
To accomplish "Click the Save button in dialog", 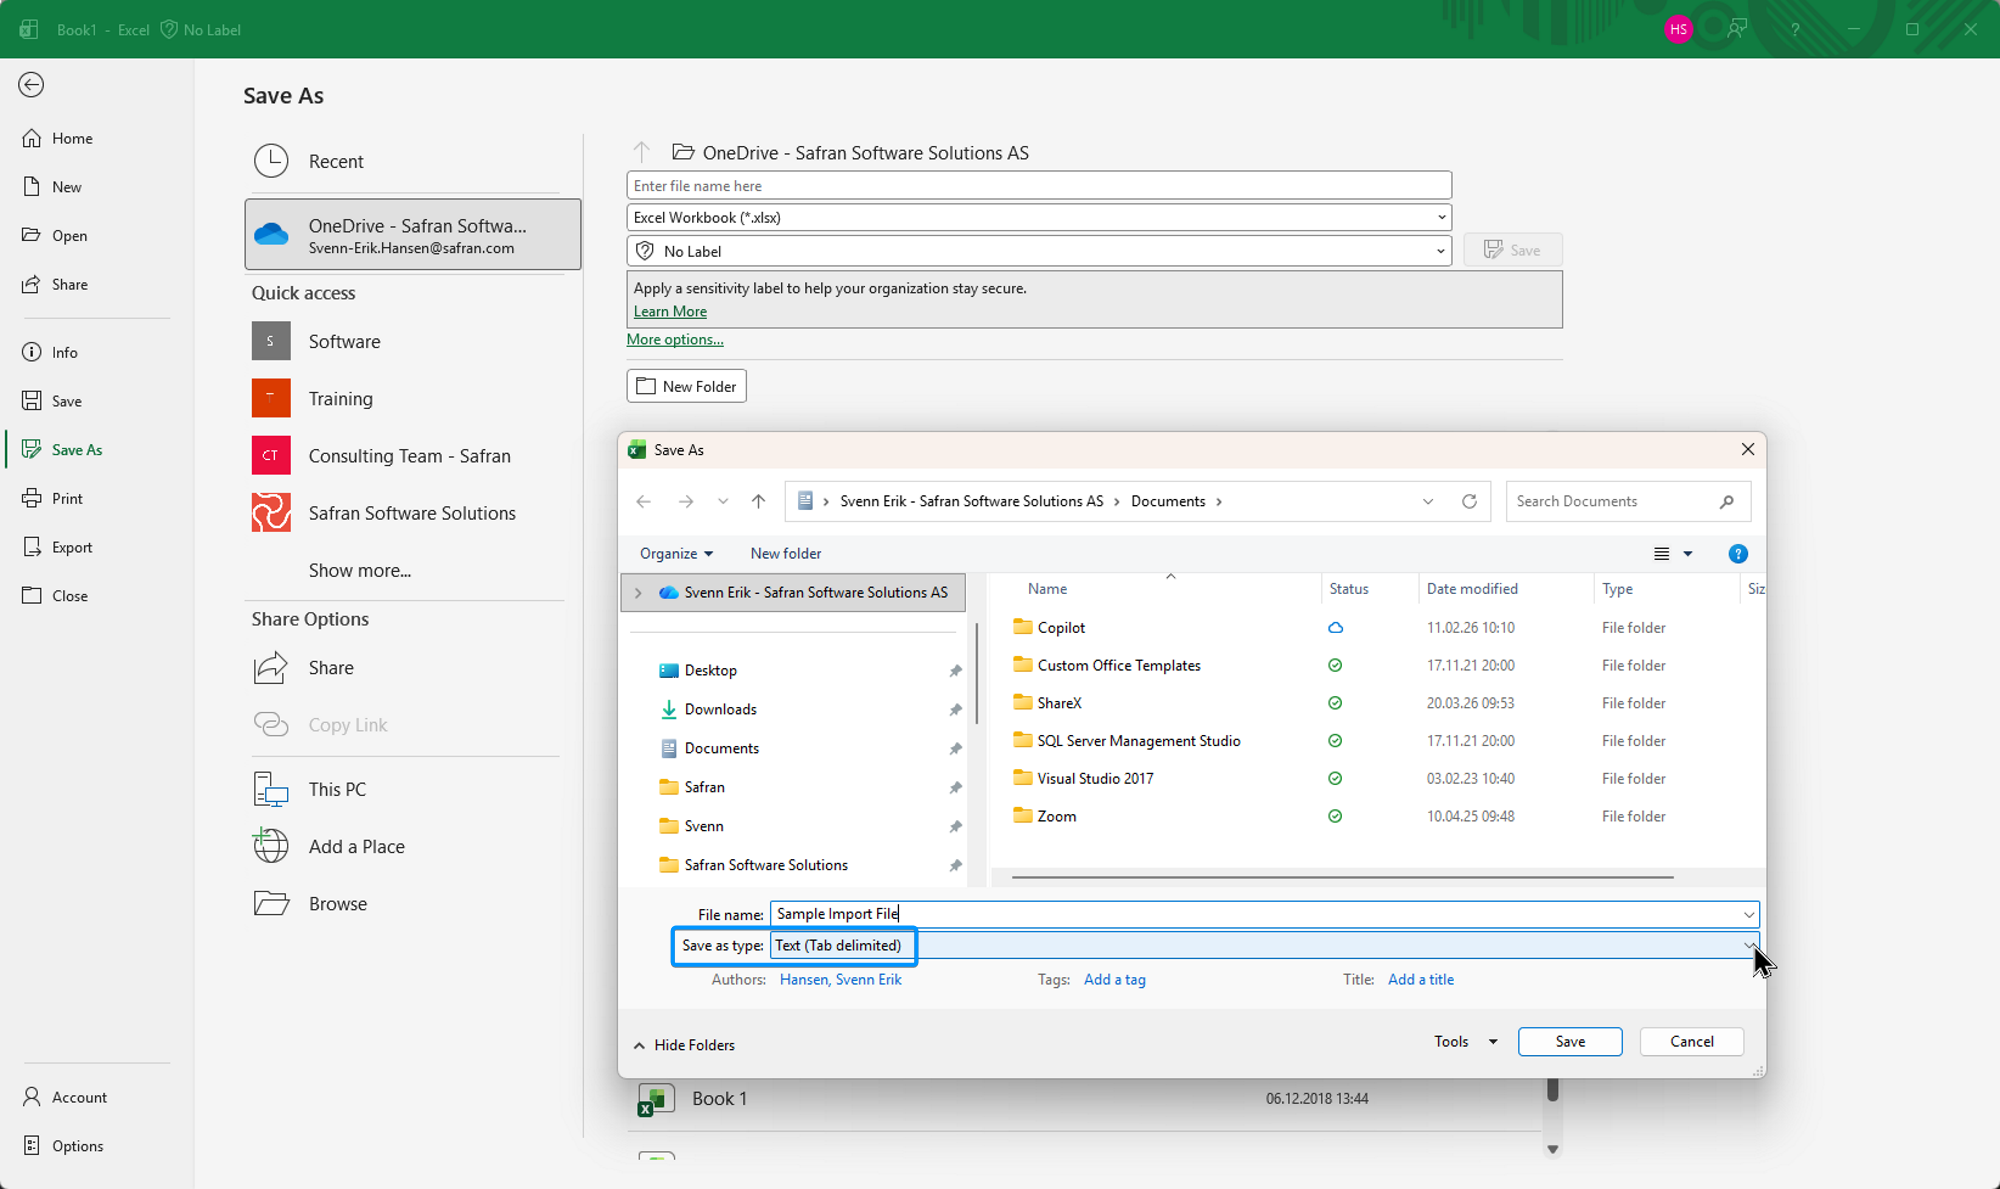I will pyautogui.click(x=1569, y=1042).
